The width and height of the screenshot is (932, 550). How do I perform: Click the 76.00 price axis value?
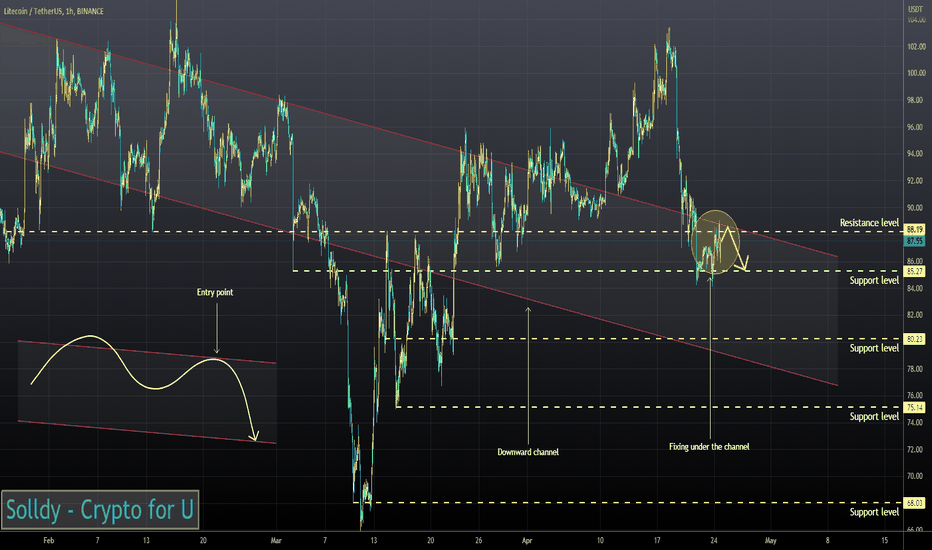click(x=916, y=395)
